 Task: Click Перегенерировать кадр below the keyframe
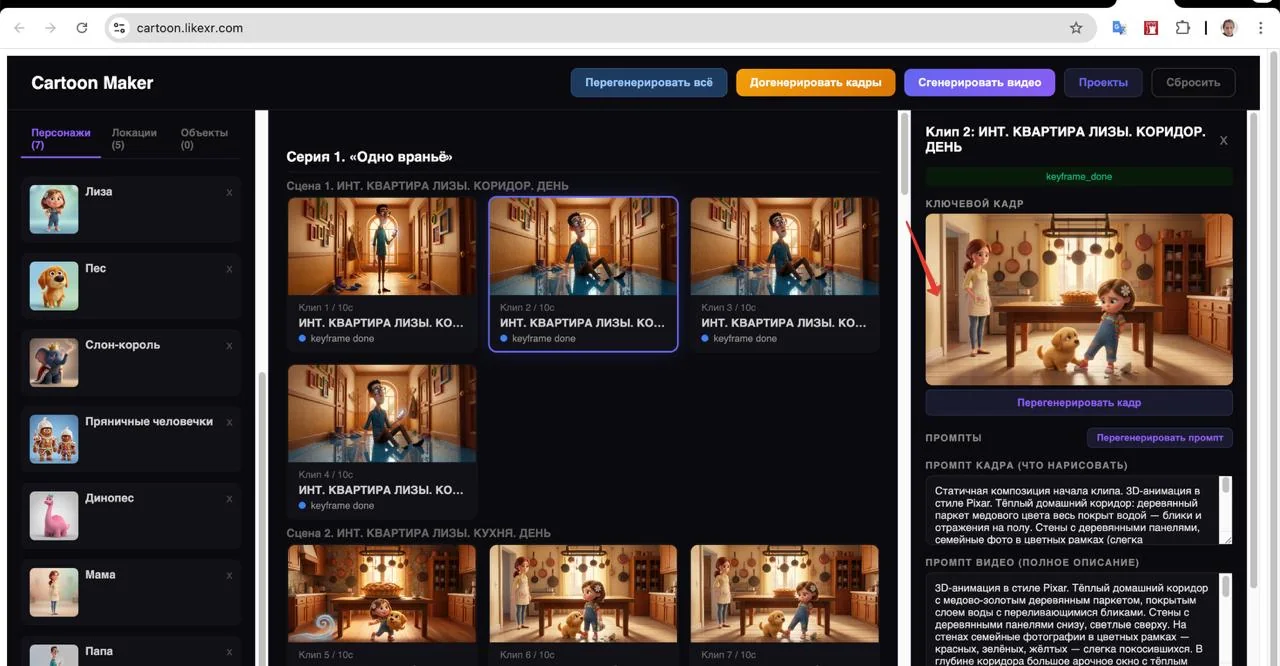(1079, 402)
